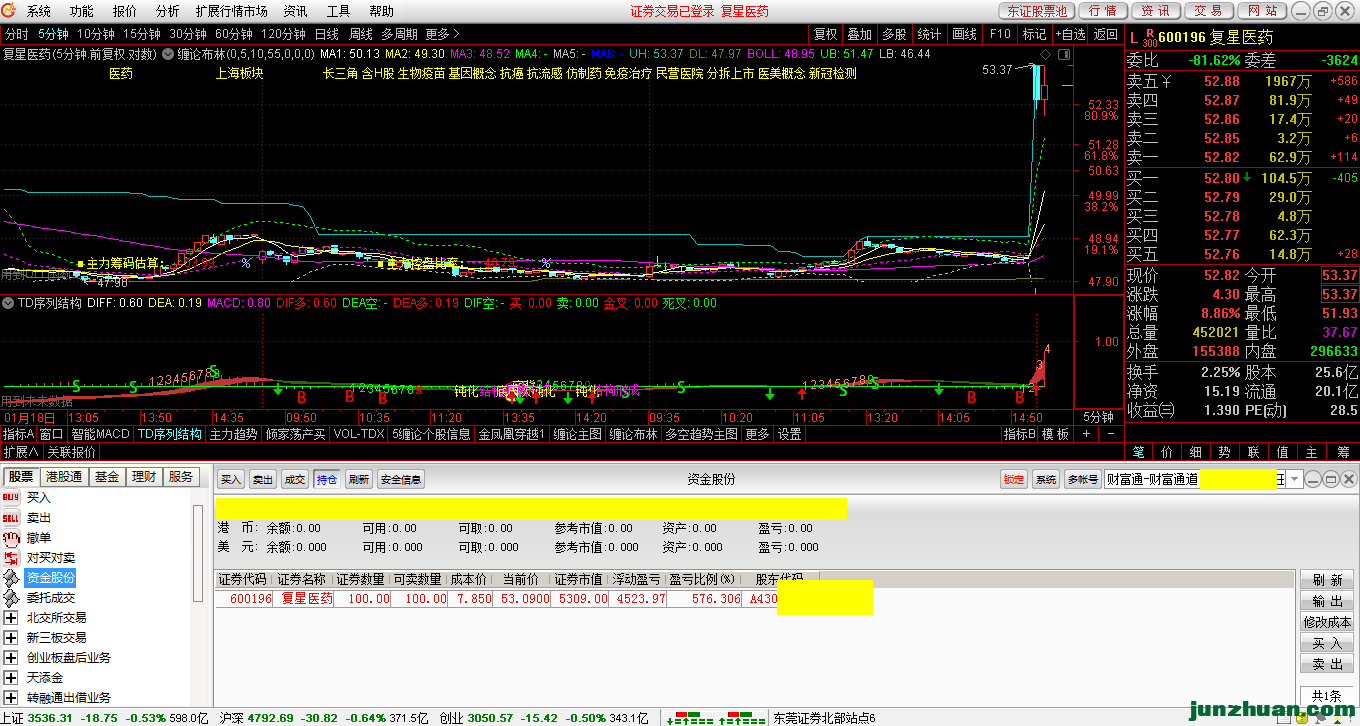Click the minus (−) zoom icon below chart
Screen dimensions: 1360x726
click(x=1112, y=434)
